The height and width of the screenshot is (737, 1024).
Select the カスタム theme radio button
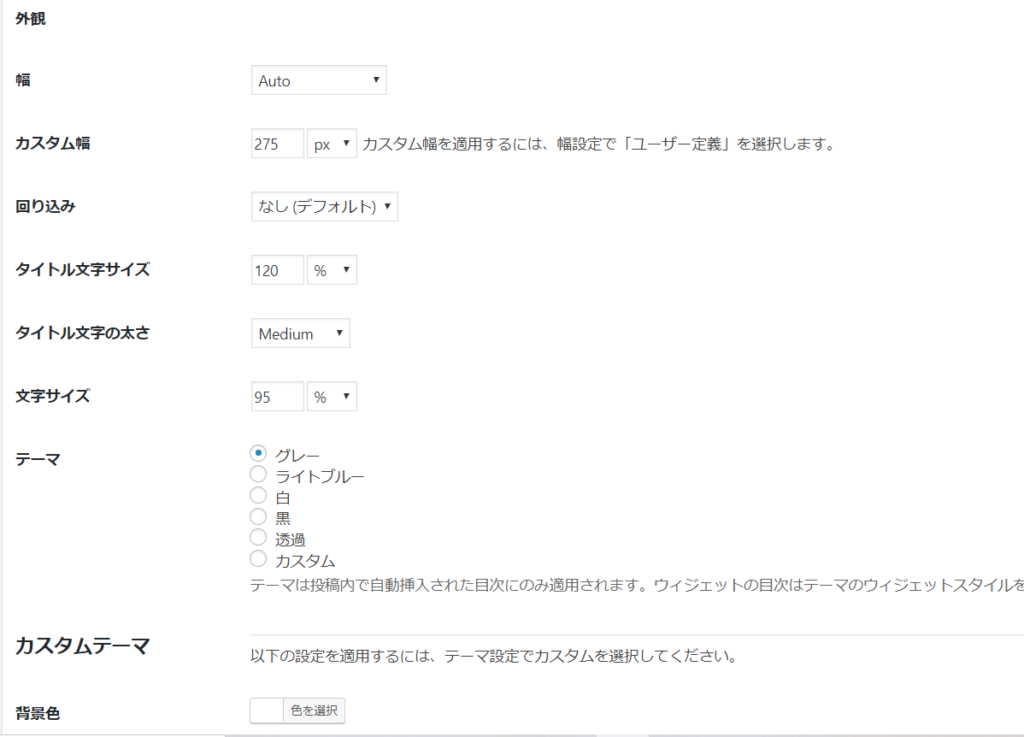258,558
